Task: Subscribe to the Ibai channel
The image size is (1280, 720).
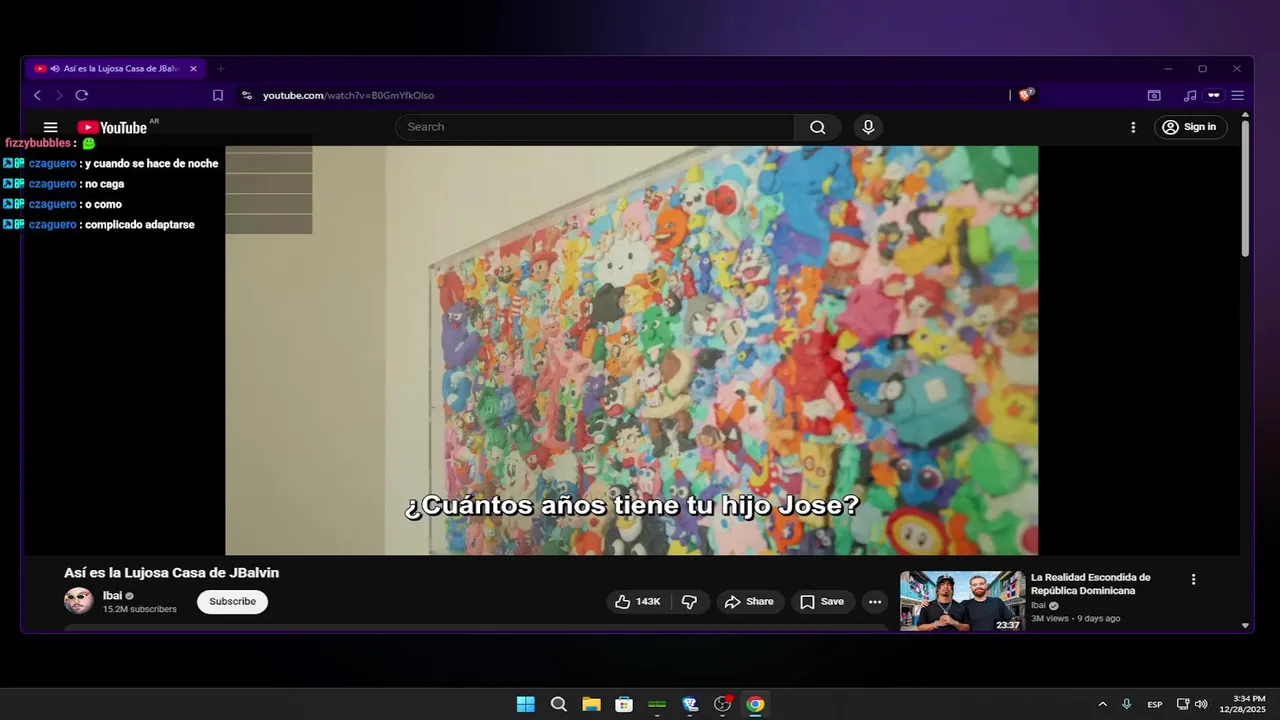Action: (232, 601)
